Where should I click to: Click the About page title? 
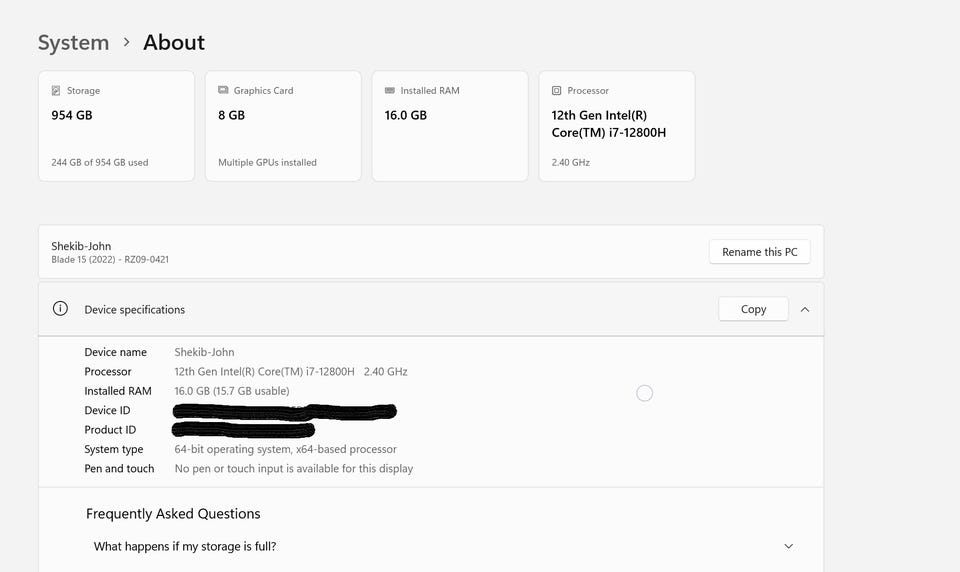[x=174, y=42]
